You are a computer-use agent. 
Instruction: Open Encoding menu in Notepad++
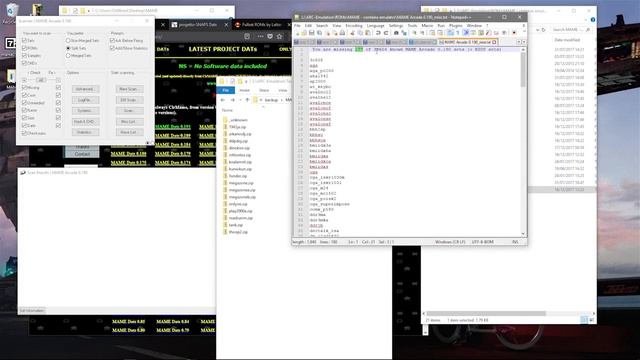click(x=354, y=26)
